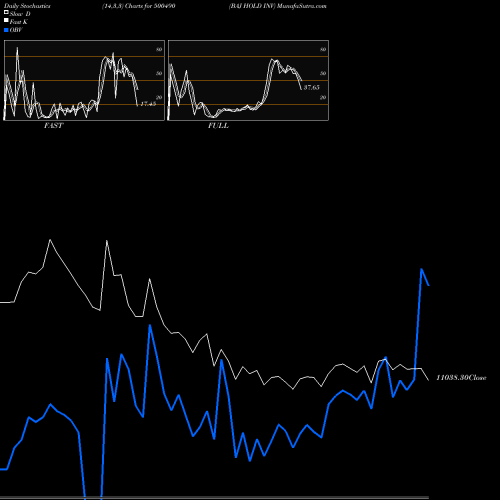Click the '(BAJ HOLD INV)' text in header
This screenshot has height=500, width=500.
(x=252, y=6)
